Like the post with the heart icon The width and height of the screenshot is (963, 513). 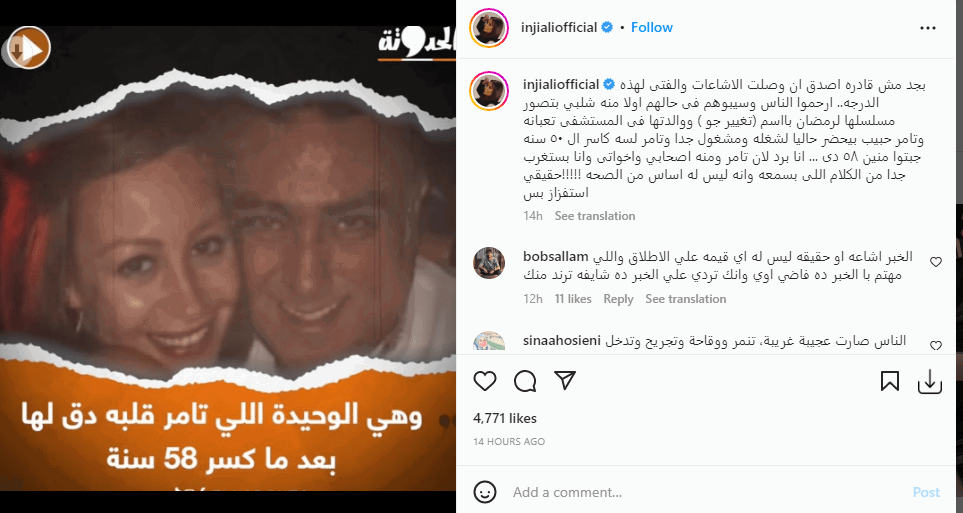485,381
